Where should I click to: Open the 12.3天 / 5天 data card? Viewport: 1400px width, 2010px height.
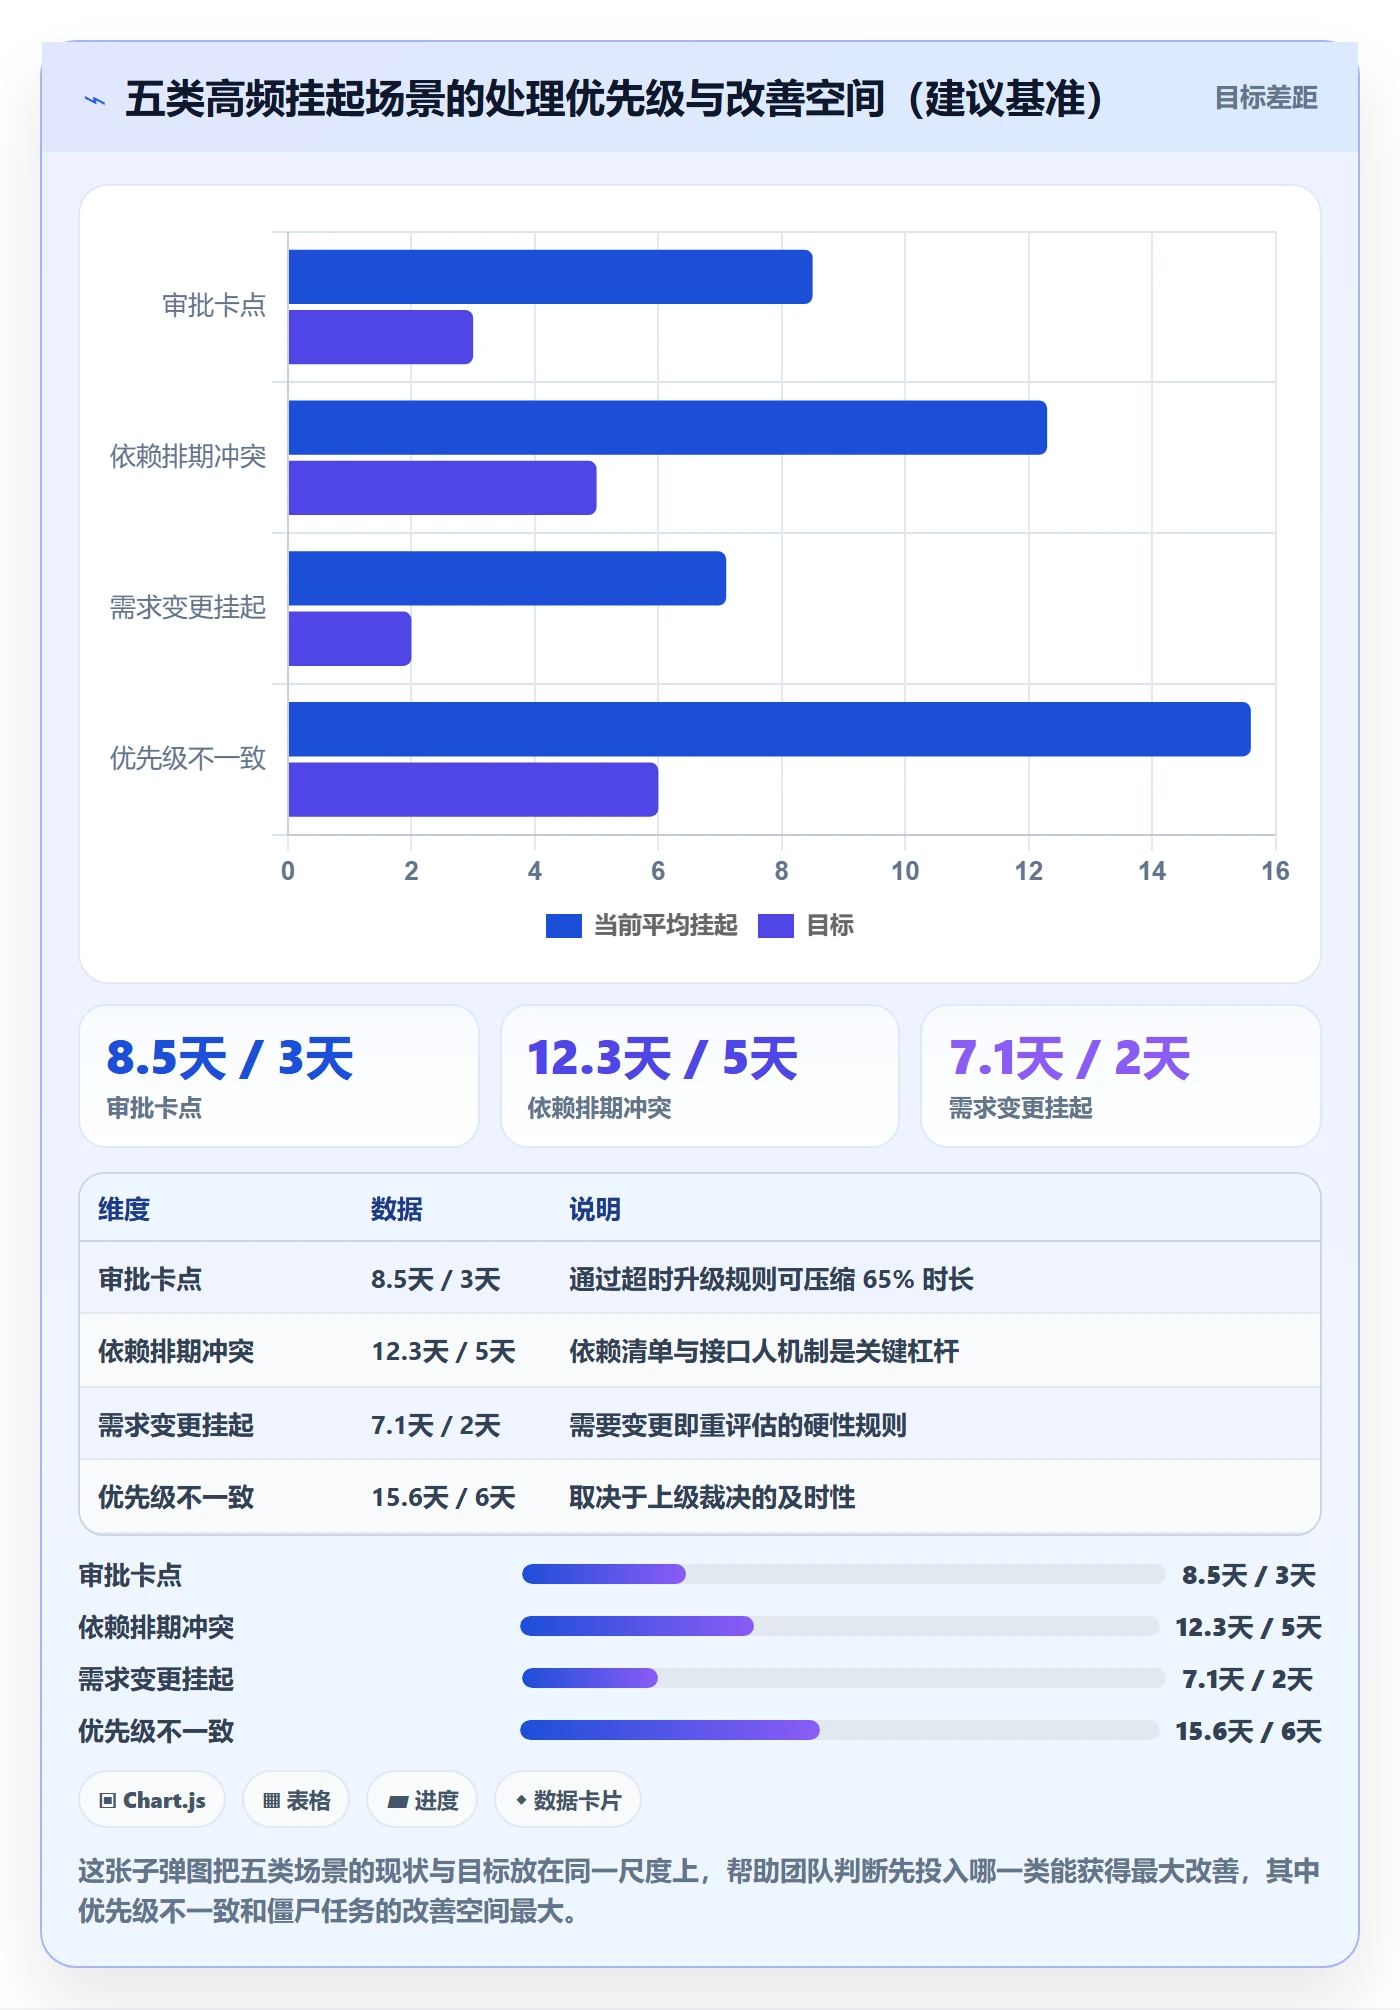pos(700,1076)
